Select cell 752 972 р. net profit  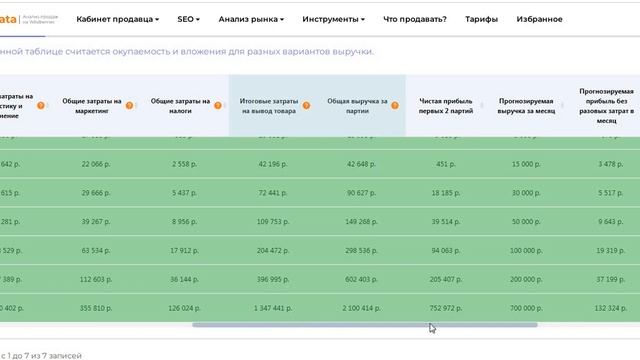coord(446,308)
